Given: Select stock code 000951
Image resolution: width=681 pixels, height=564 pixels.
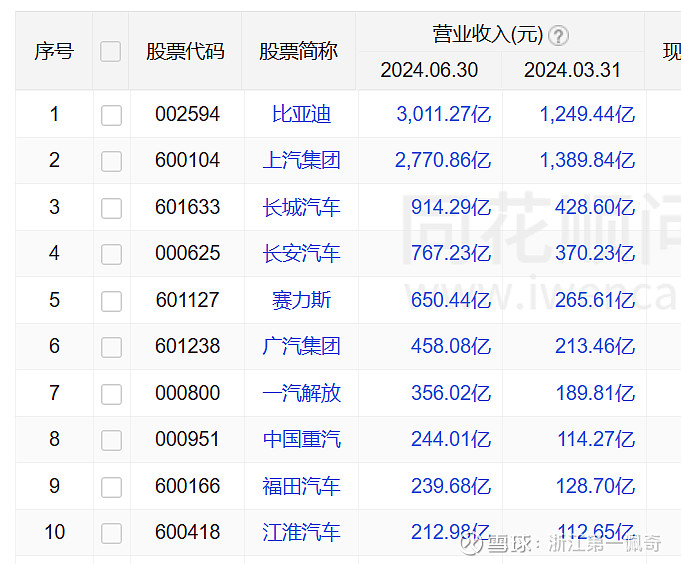Looking at the screenshot, I should coord(188,439).
